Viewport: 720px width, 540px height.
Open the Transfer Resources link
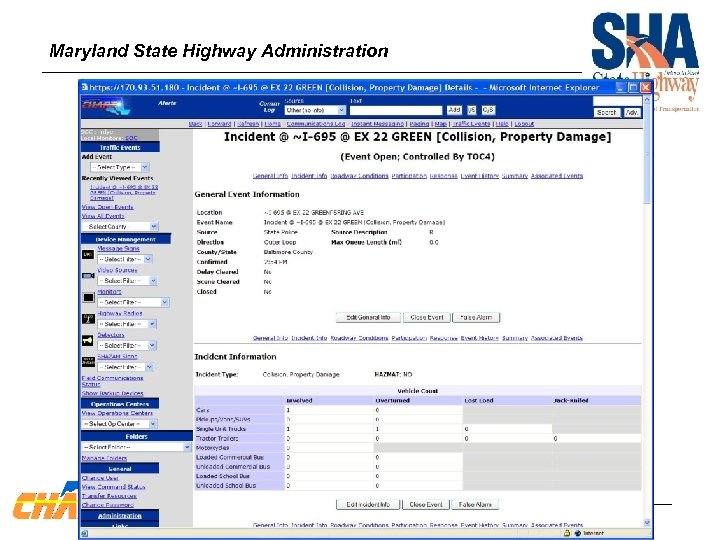click(x=109, y=496)
